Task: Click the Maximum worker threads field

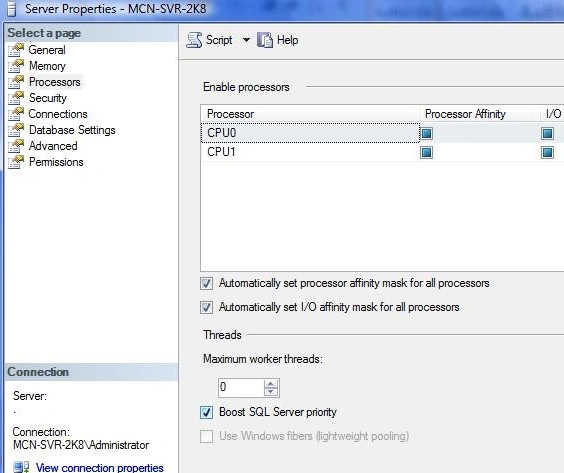Action: click(241, 387)
